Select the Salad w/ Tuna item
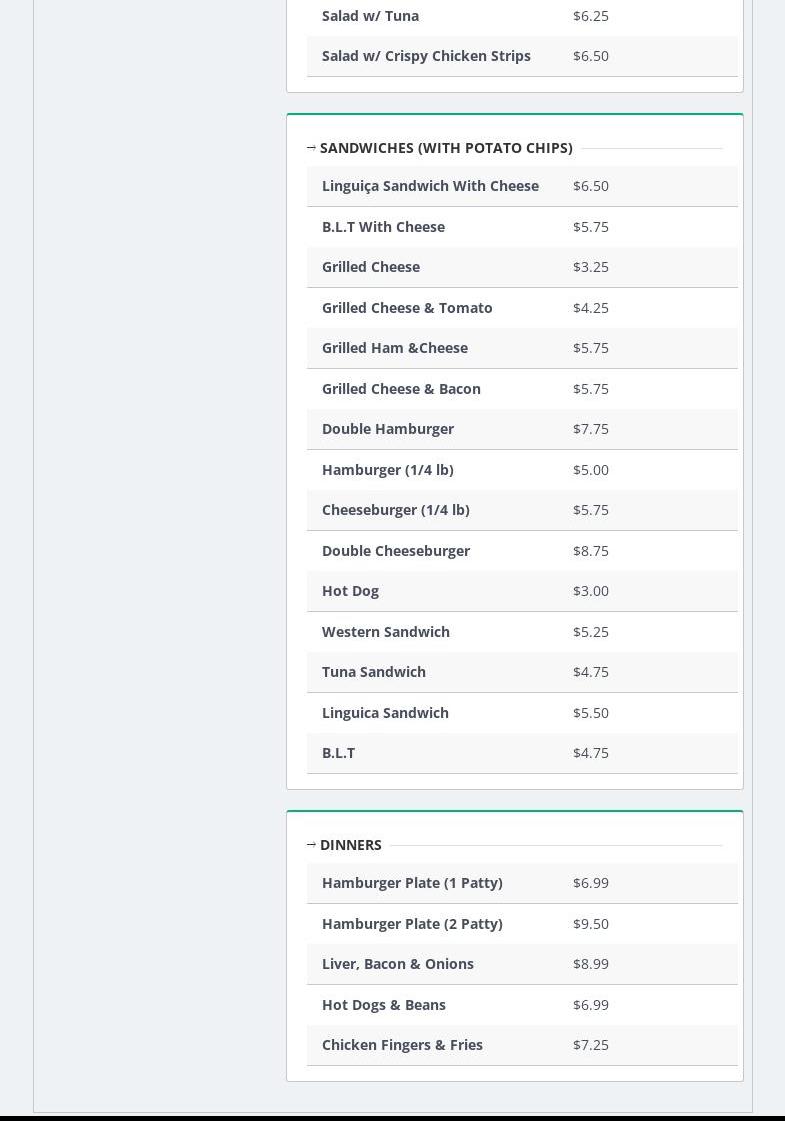This screenshot has width=785, height=1121. pyautogui.click(x=370, y=16)
